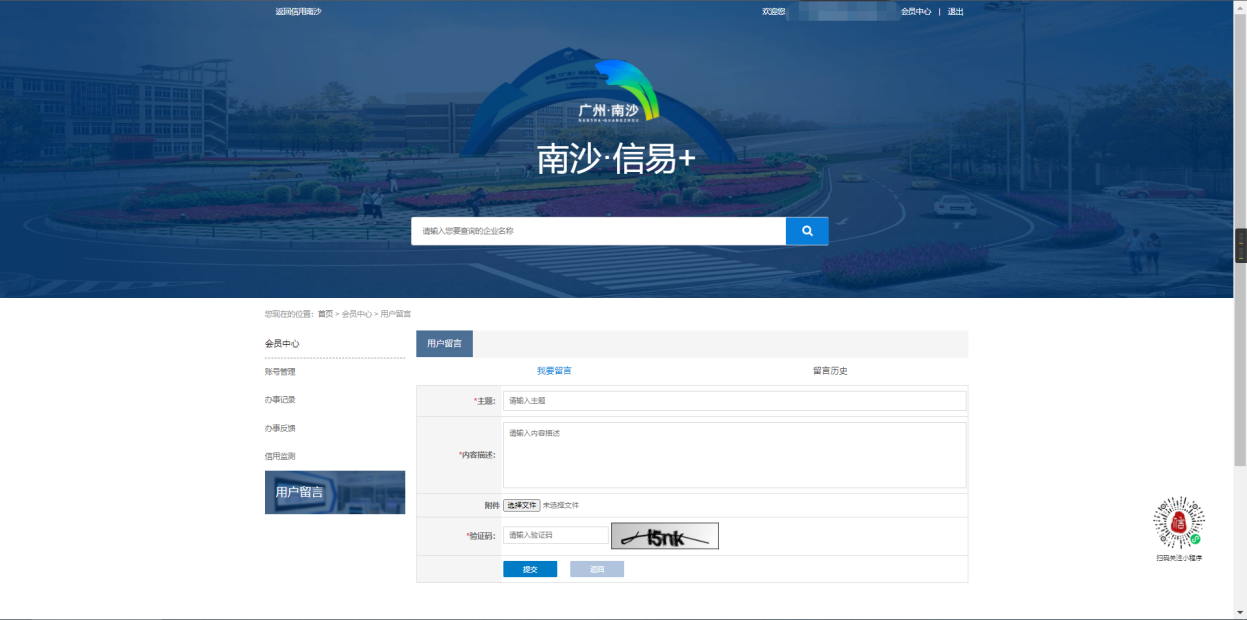
Task: Select the 用户留言 panel tab
Action: click(444, 343)
